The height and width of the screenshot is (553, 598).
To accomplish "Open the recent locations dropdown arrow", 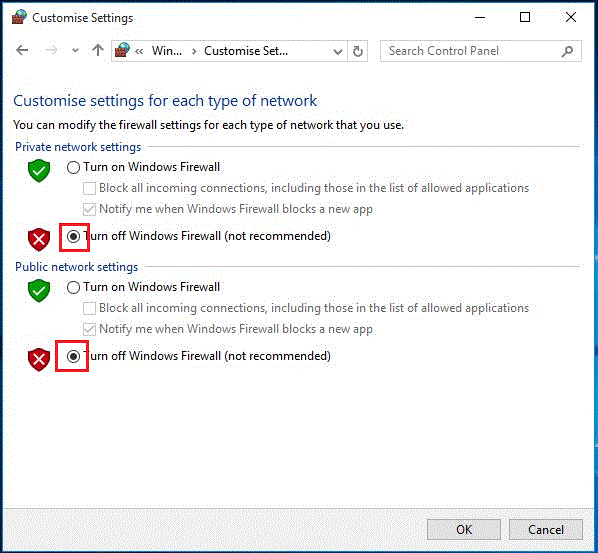I will point(75,50).
